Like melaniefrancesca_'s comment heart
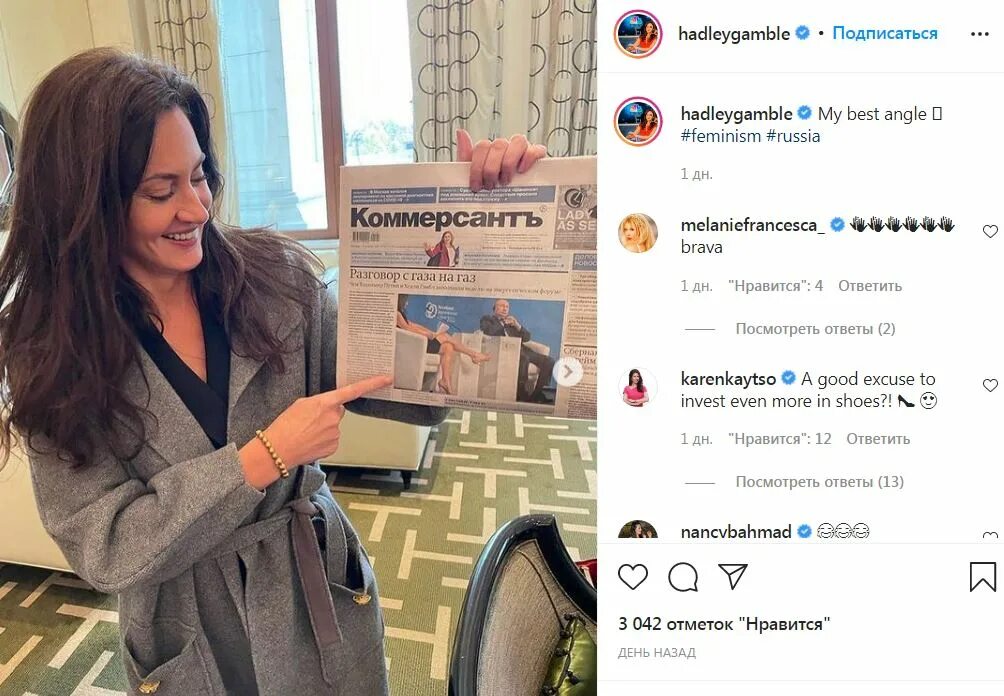 click(x=990, y=231)
